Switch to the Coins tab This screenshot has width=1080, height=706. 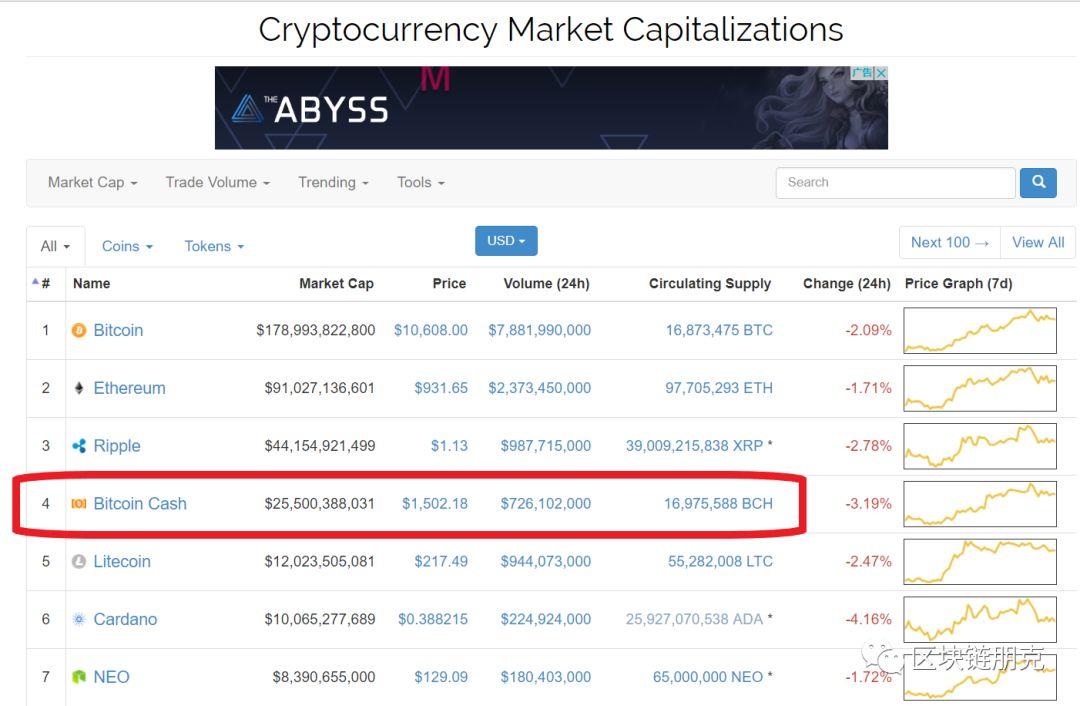(127, 247)
